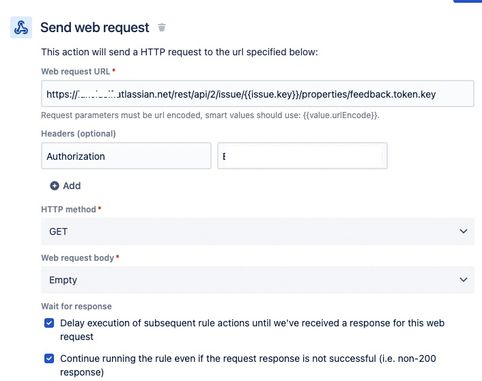
Task: Delete the action using the trash icon
Action: [x=162, y=27]
